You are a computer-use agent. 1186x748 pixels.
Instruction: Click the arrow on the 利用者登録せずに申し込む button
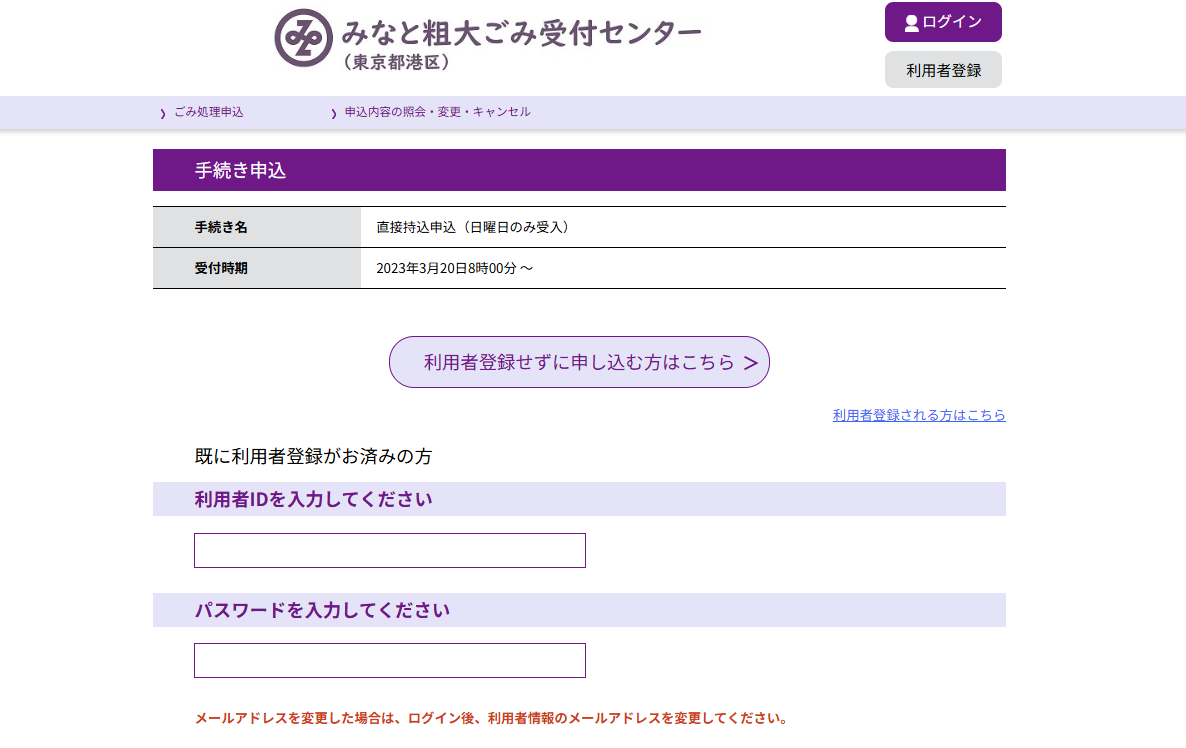point(750,363)
